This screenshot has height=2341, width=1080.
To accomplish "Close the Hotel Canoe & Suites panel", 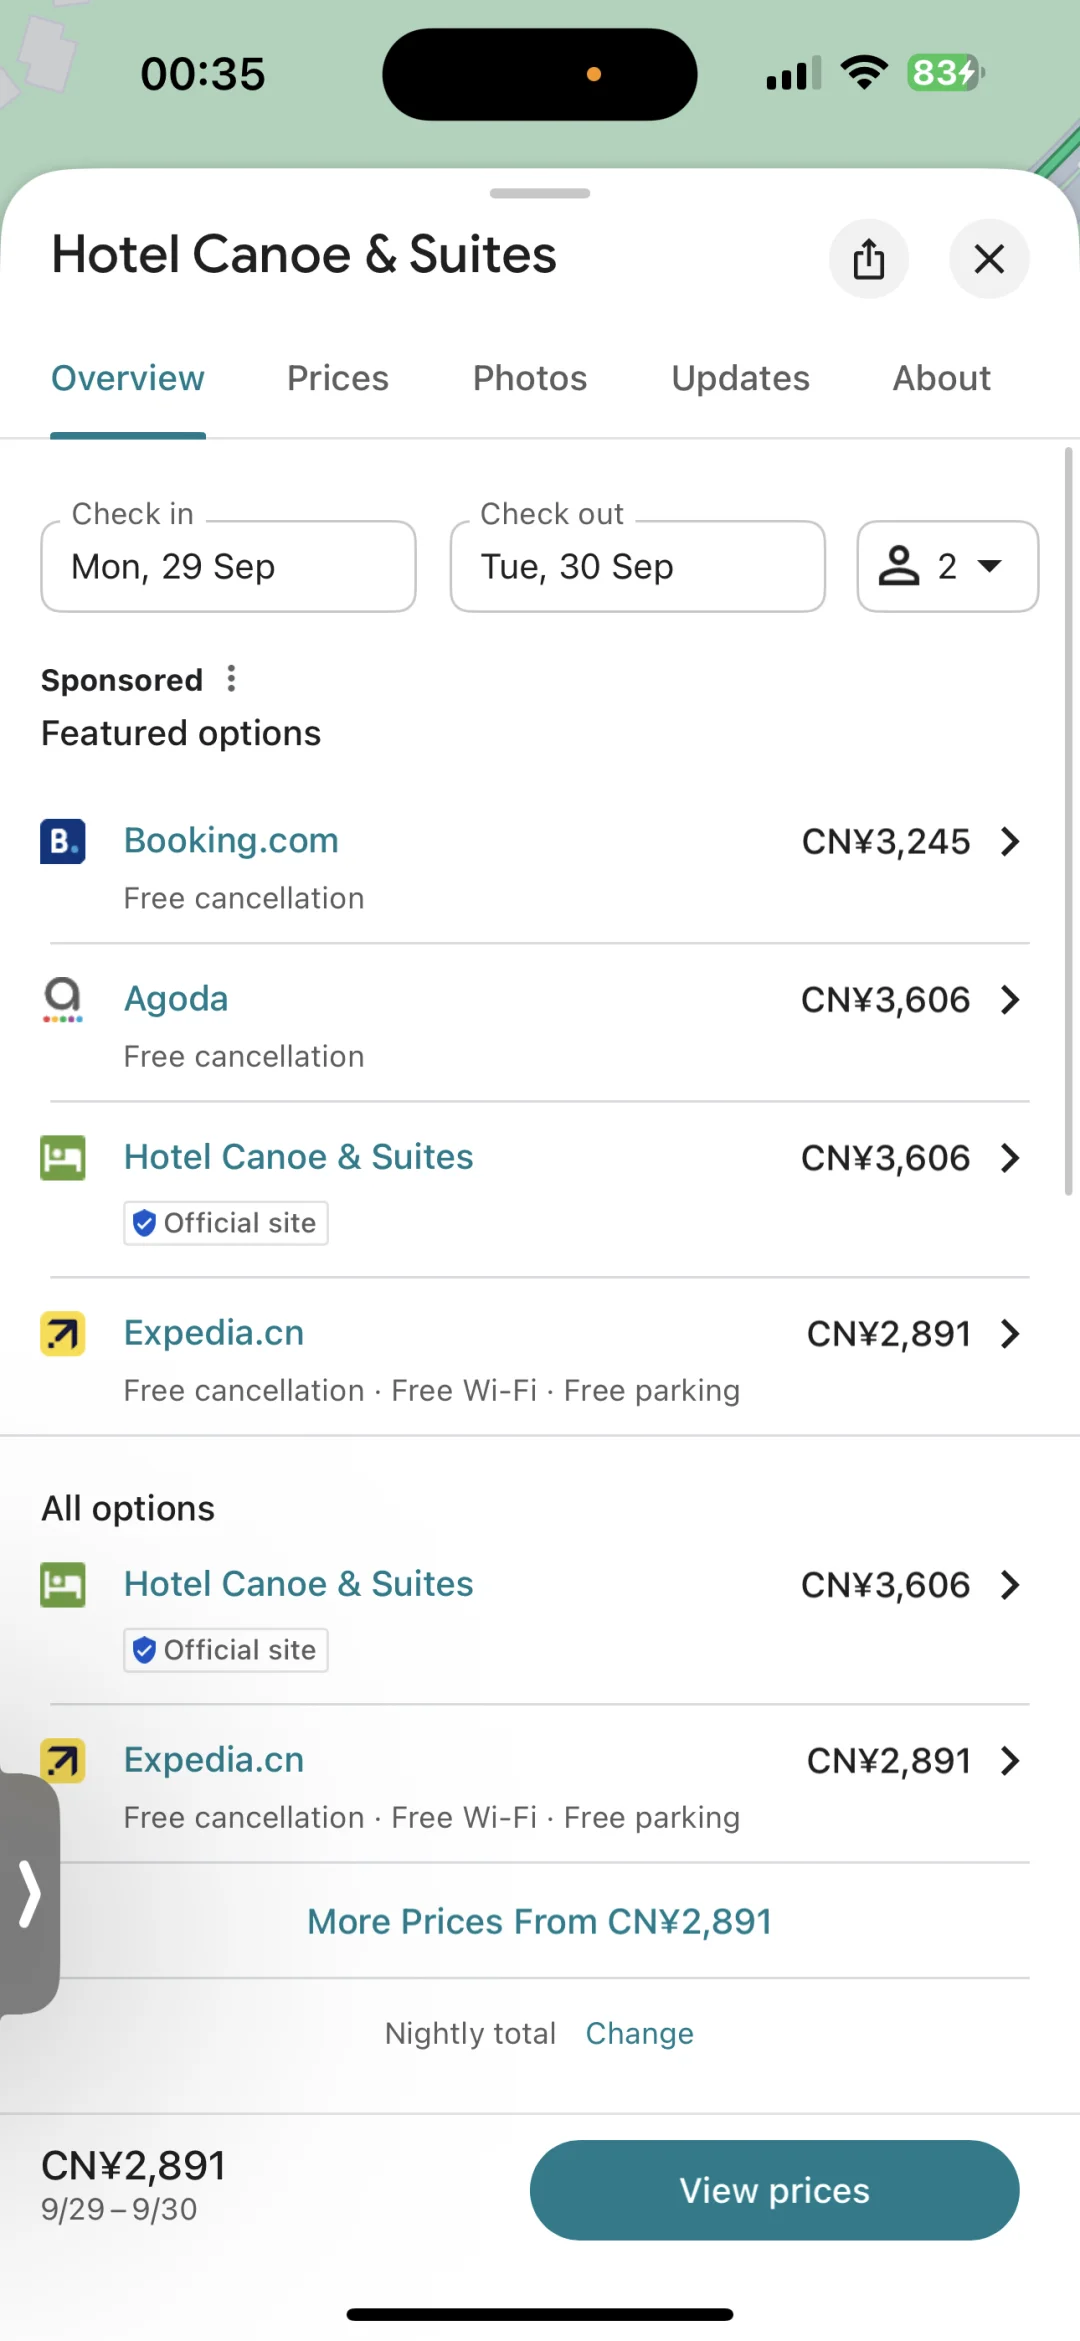I will [x=989, y=259].
